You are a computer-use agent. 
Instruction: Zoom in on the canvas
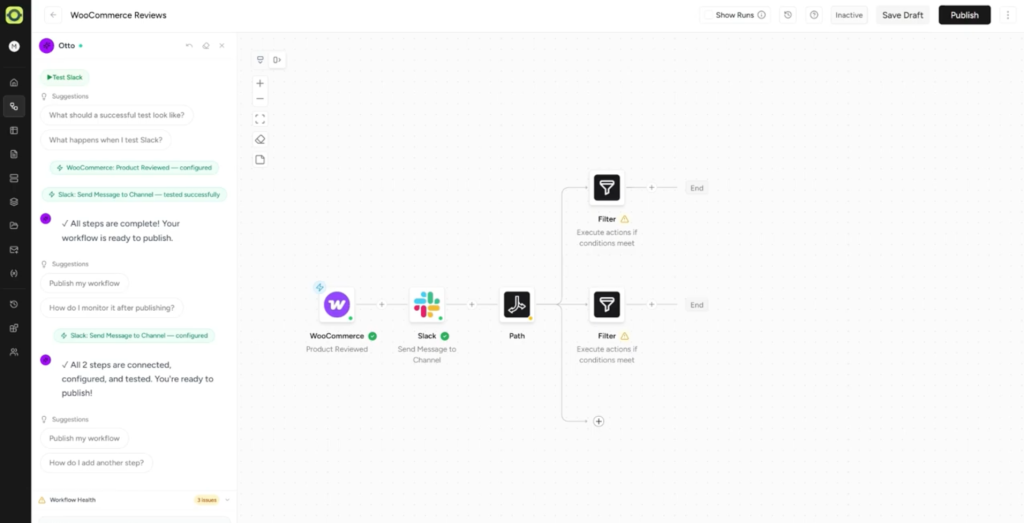coord(260,84)
